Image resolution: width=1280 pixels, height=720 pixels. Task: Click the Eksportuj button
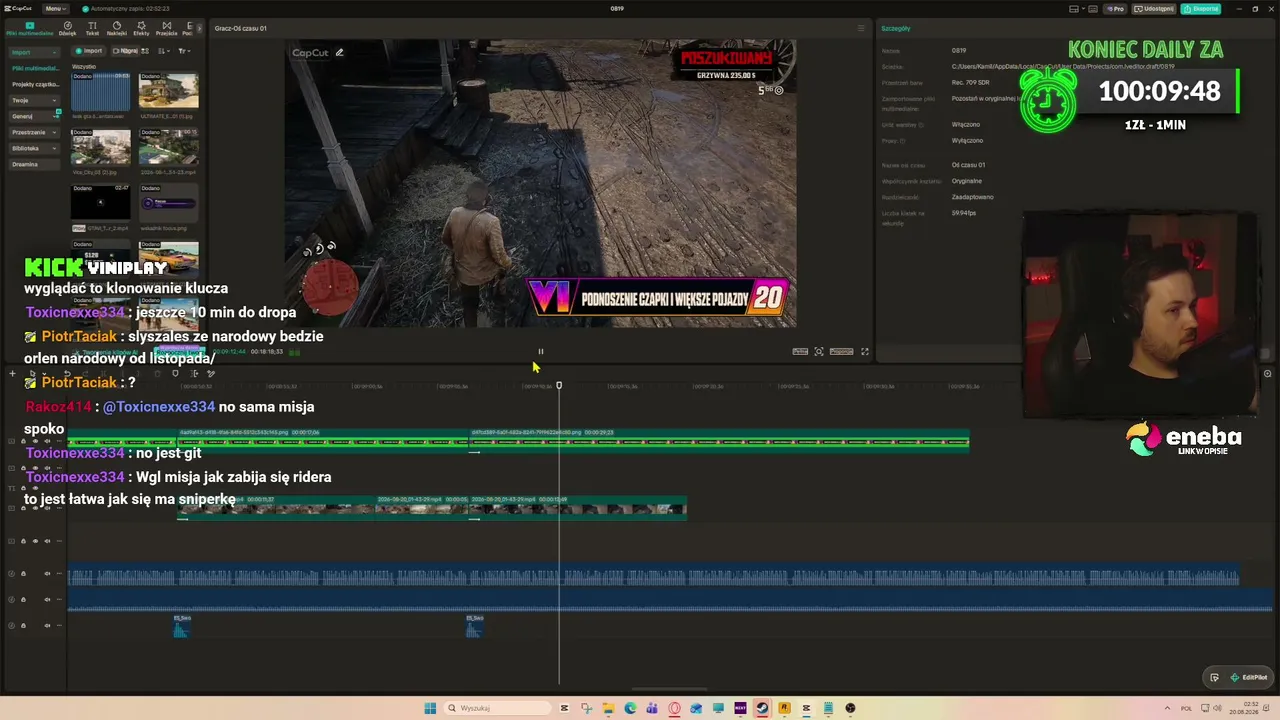1200,9
